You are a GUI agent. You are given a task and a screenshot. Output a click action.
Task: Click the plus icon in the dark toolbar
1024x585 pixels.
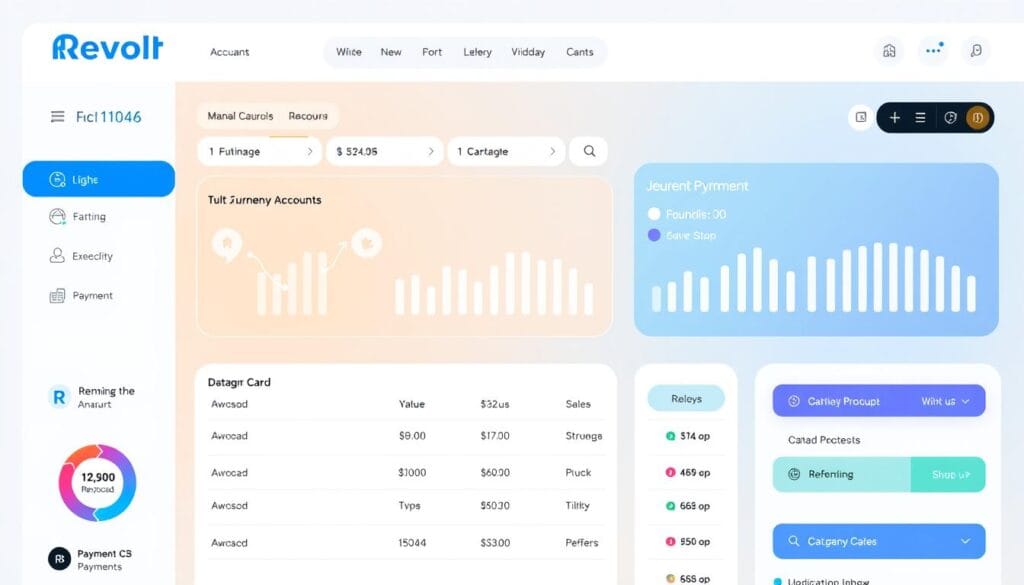pos(895,117)
